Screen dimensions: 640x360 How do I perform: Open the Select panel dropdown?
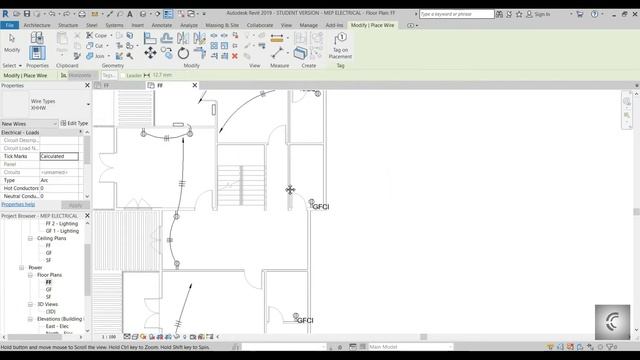[12, 65]
